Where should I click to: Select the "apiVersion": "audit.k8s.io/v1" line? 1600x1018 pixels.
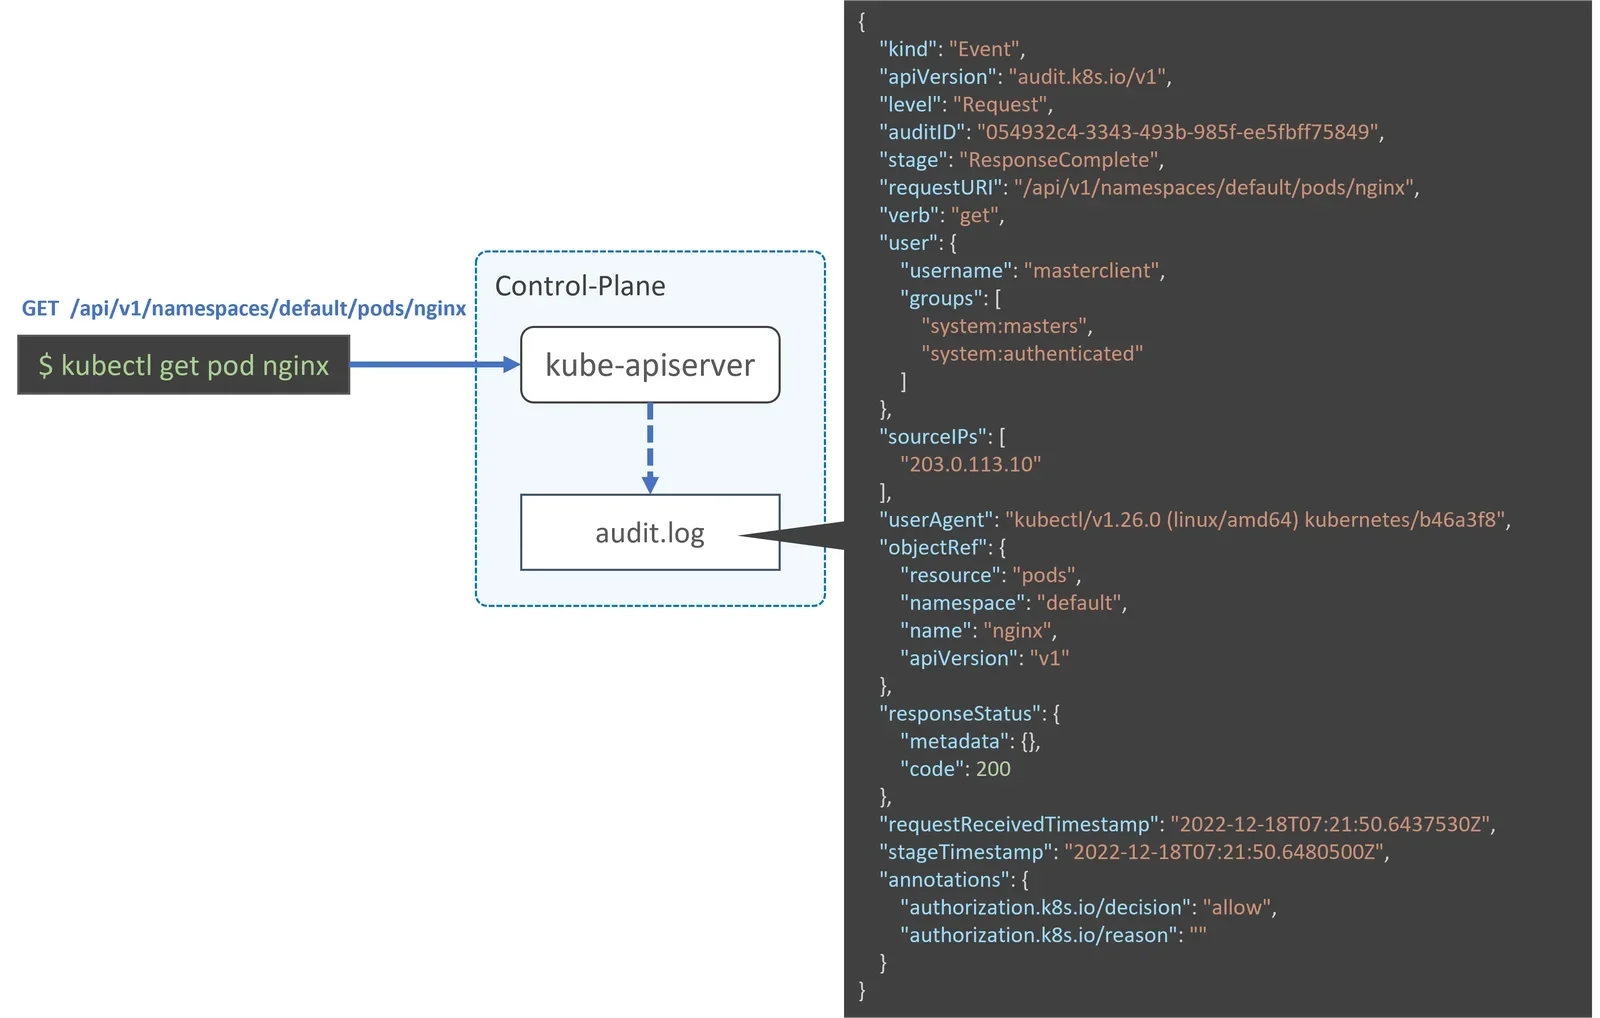pos(1025,77)
